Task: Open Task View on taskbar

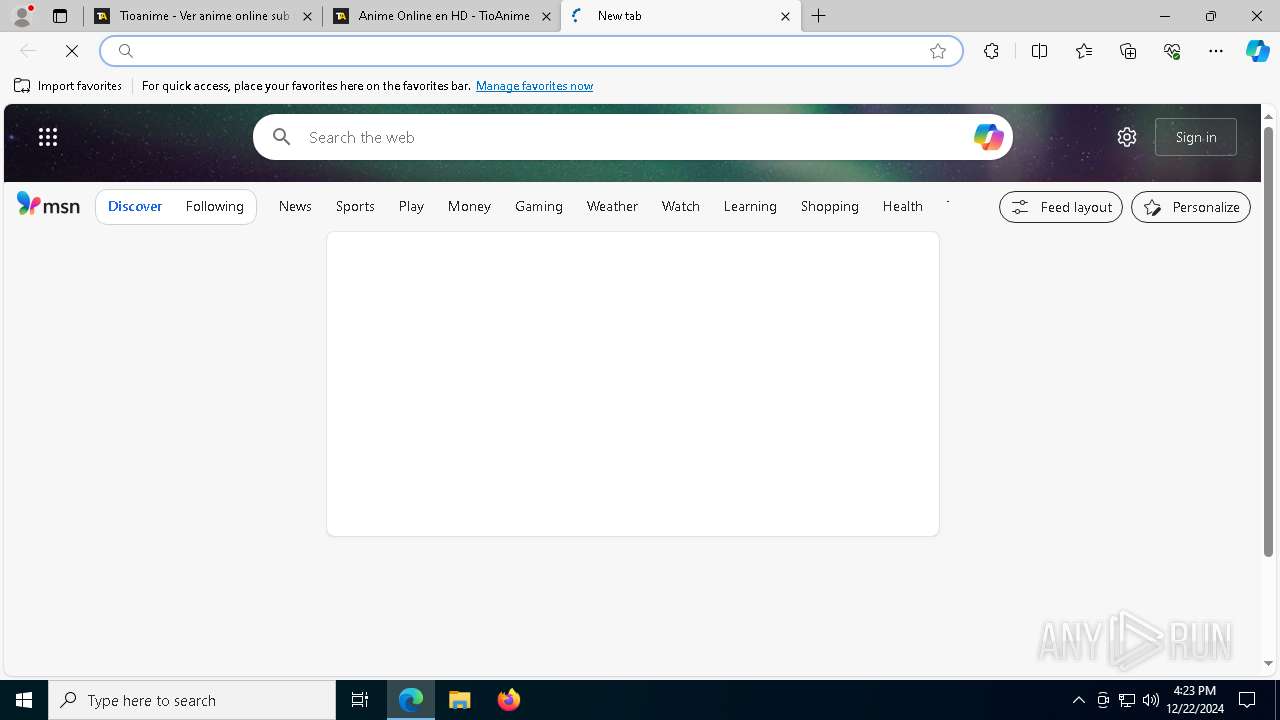Action: pyautogui.click(x=360, y=700)
